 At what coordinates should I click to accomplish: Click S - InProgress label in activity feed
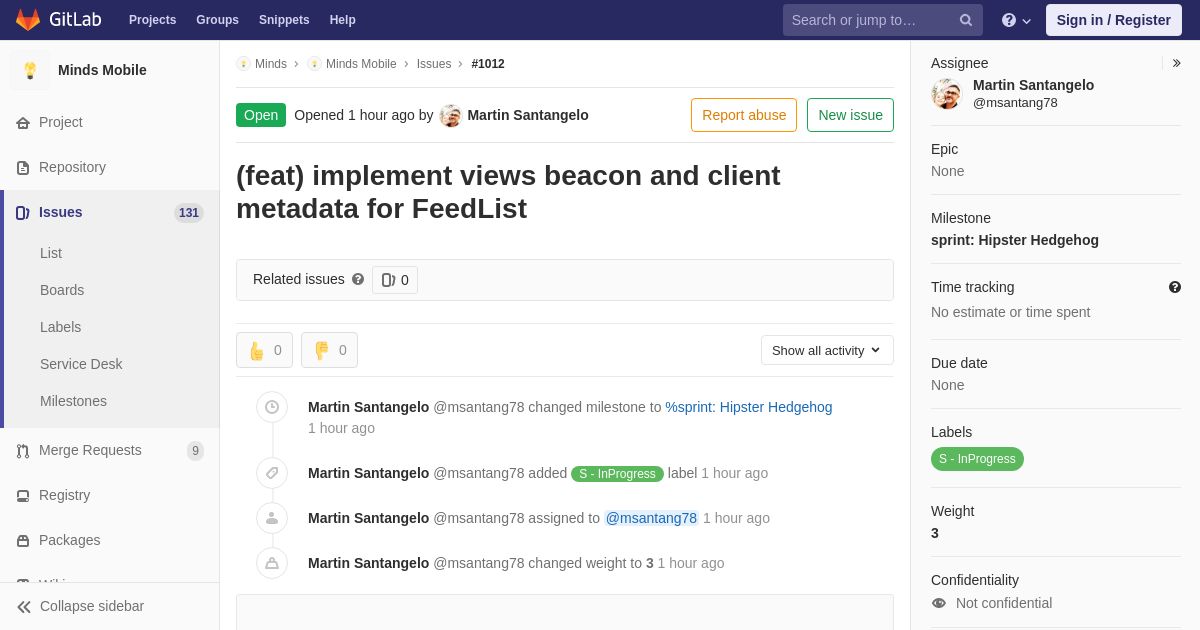(x=617, y=474)
